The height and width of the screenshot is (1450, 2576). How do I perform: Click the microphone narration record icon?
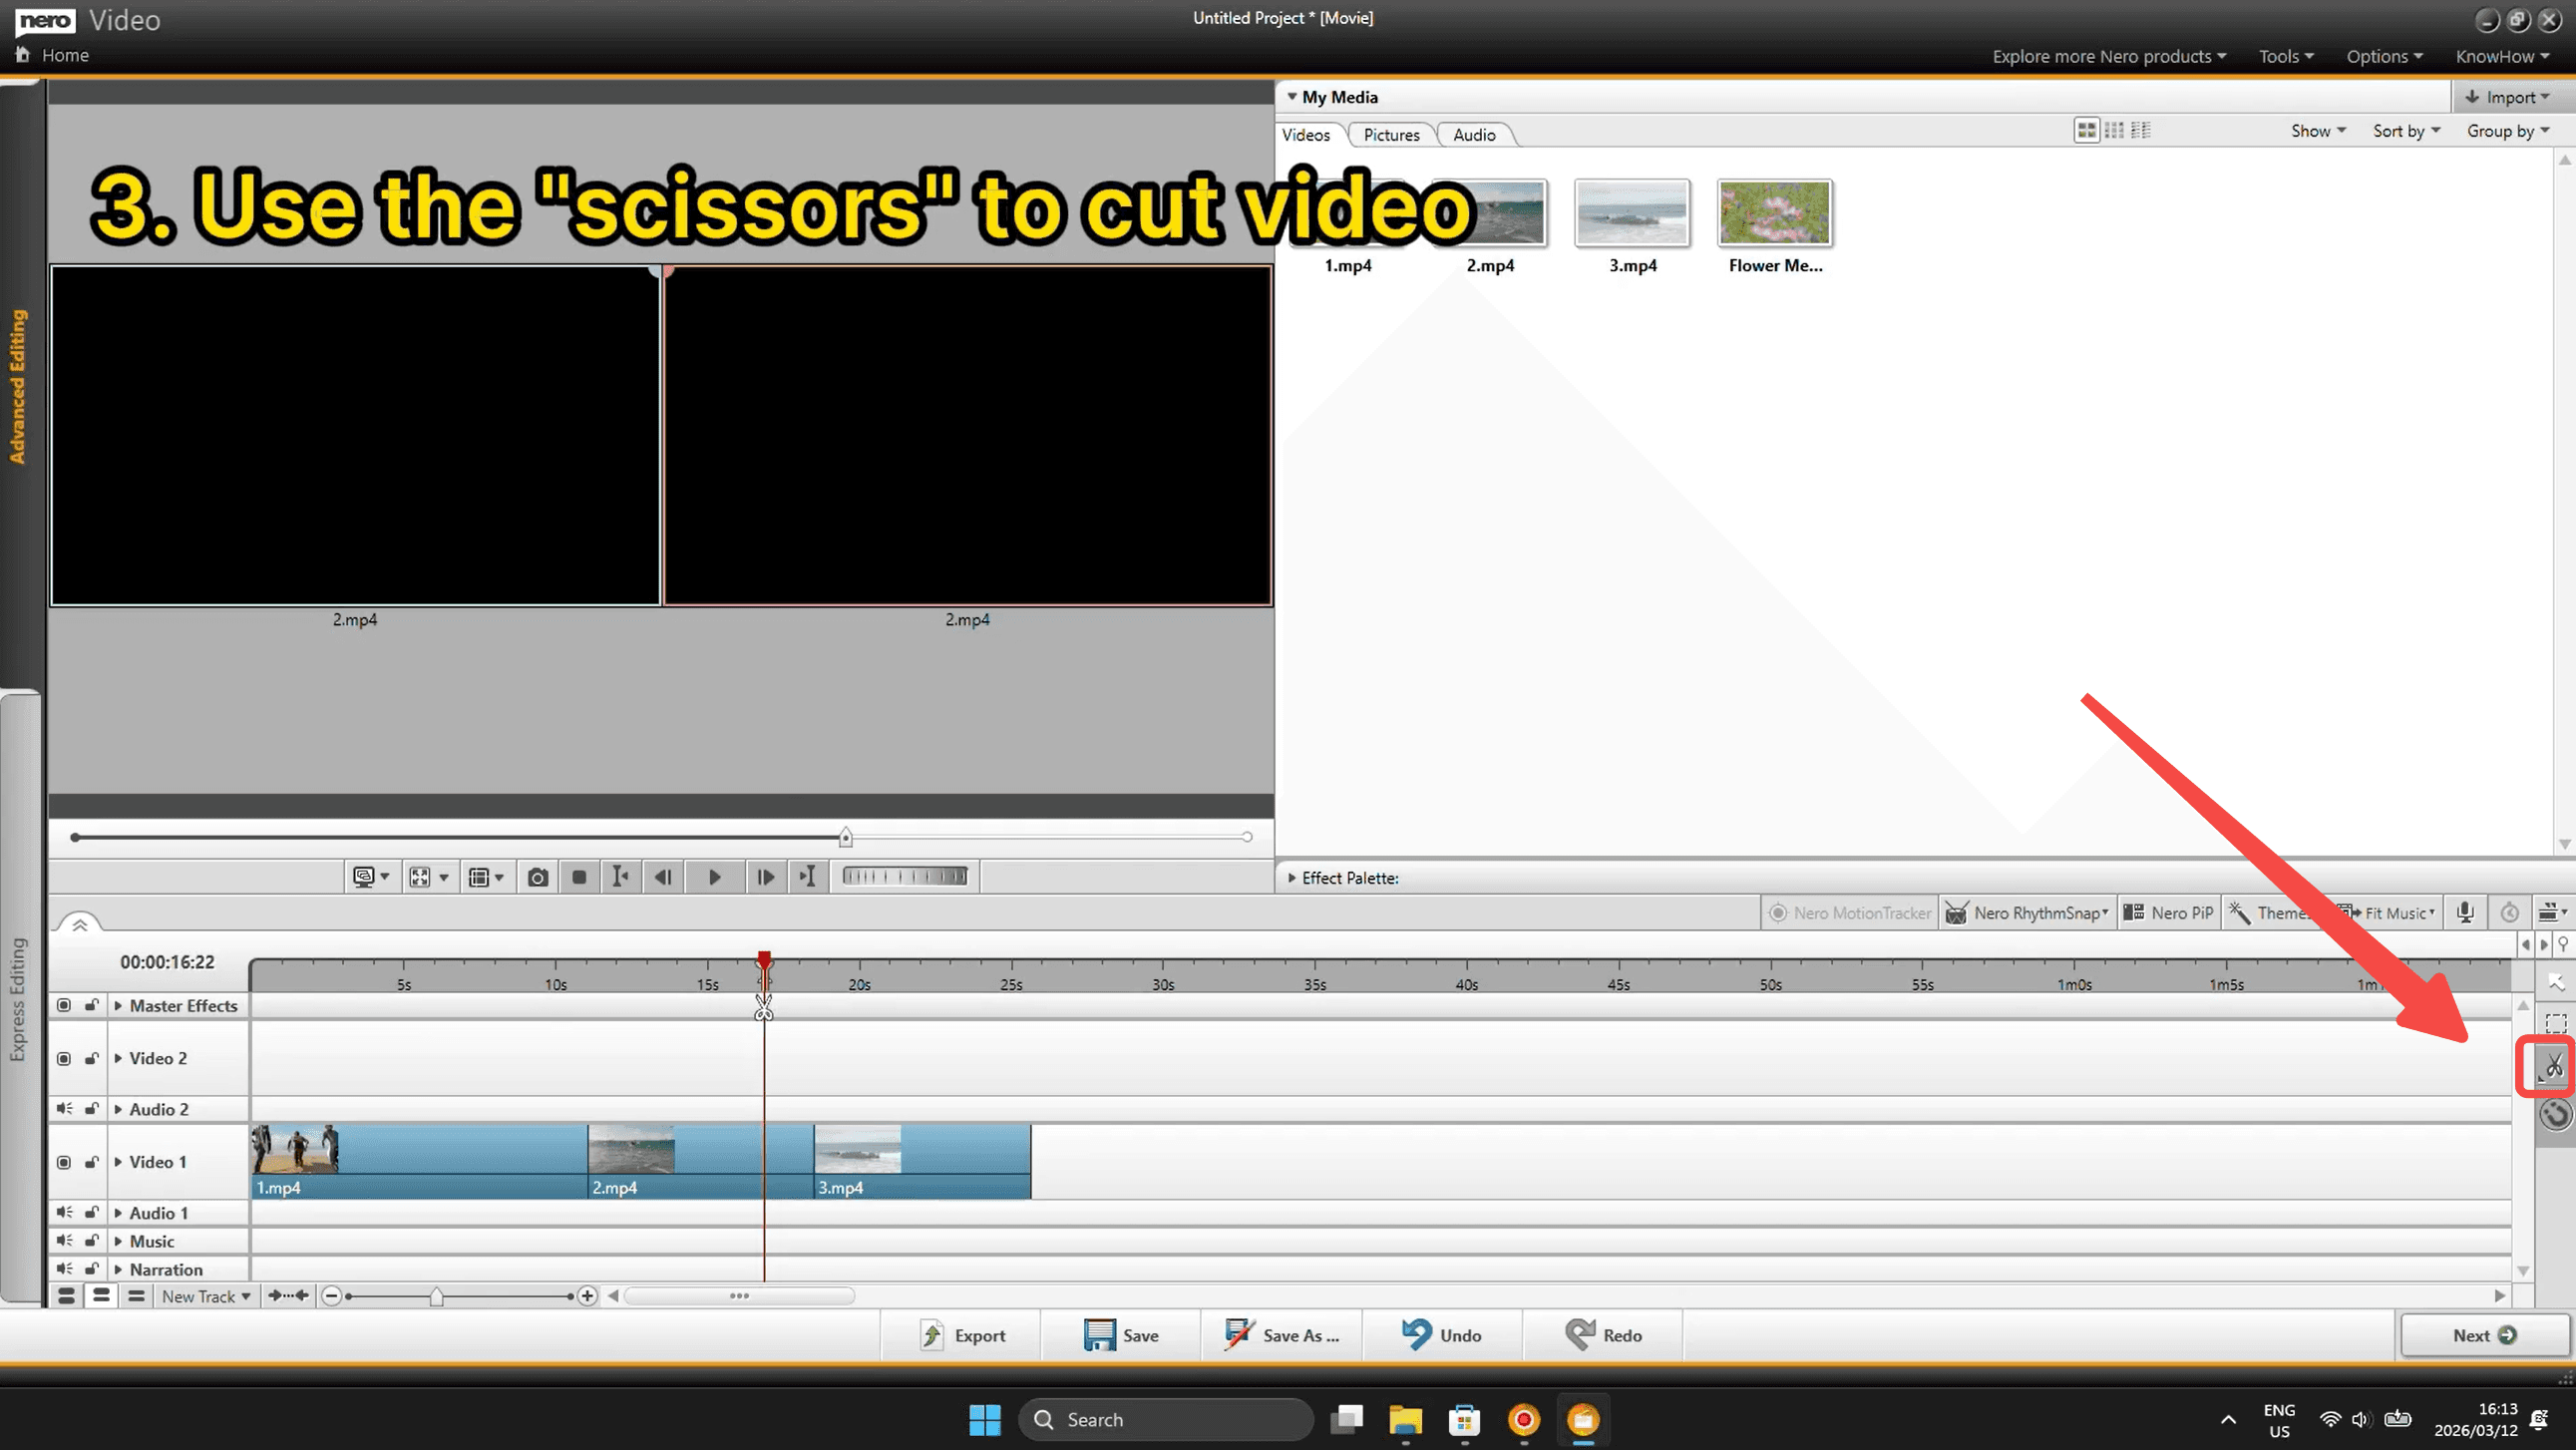pos(2465,912)
